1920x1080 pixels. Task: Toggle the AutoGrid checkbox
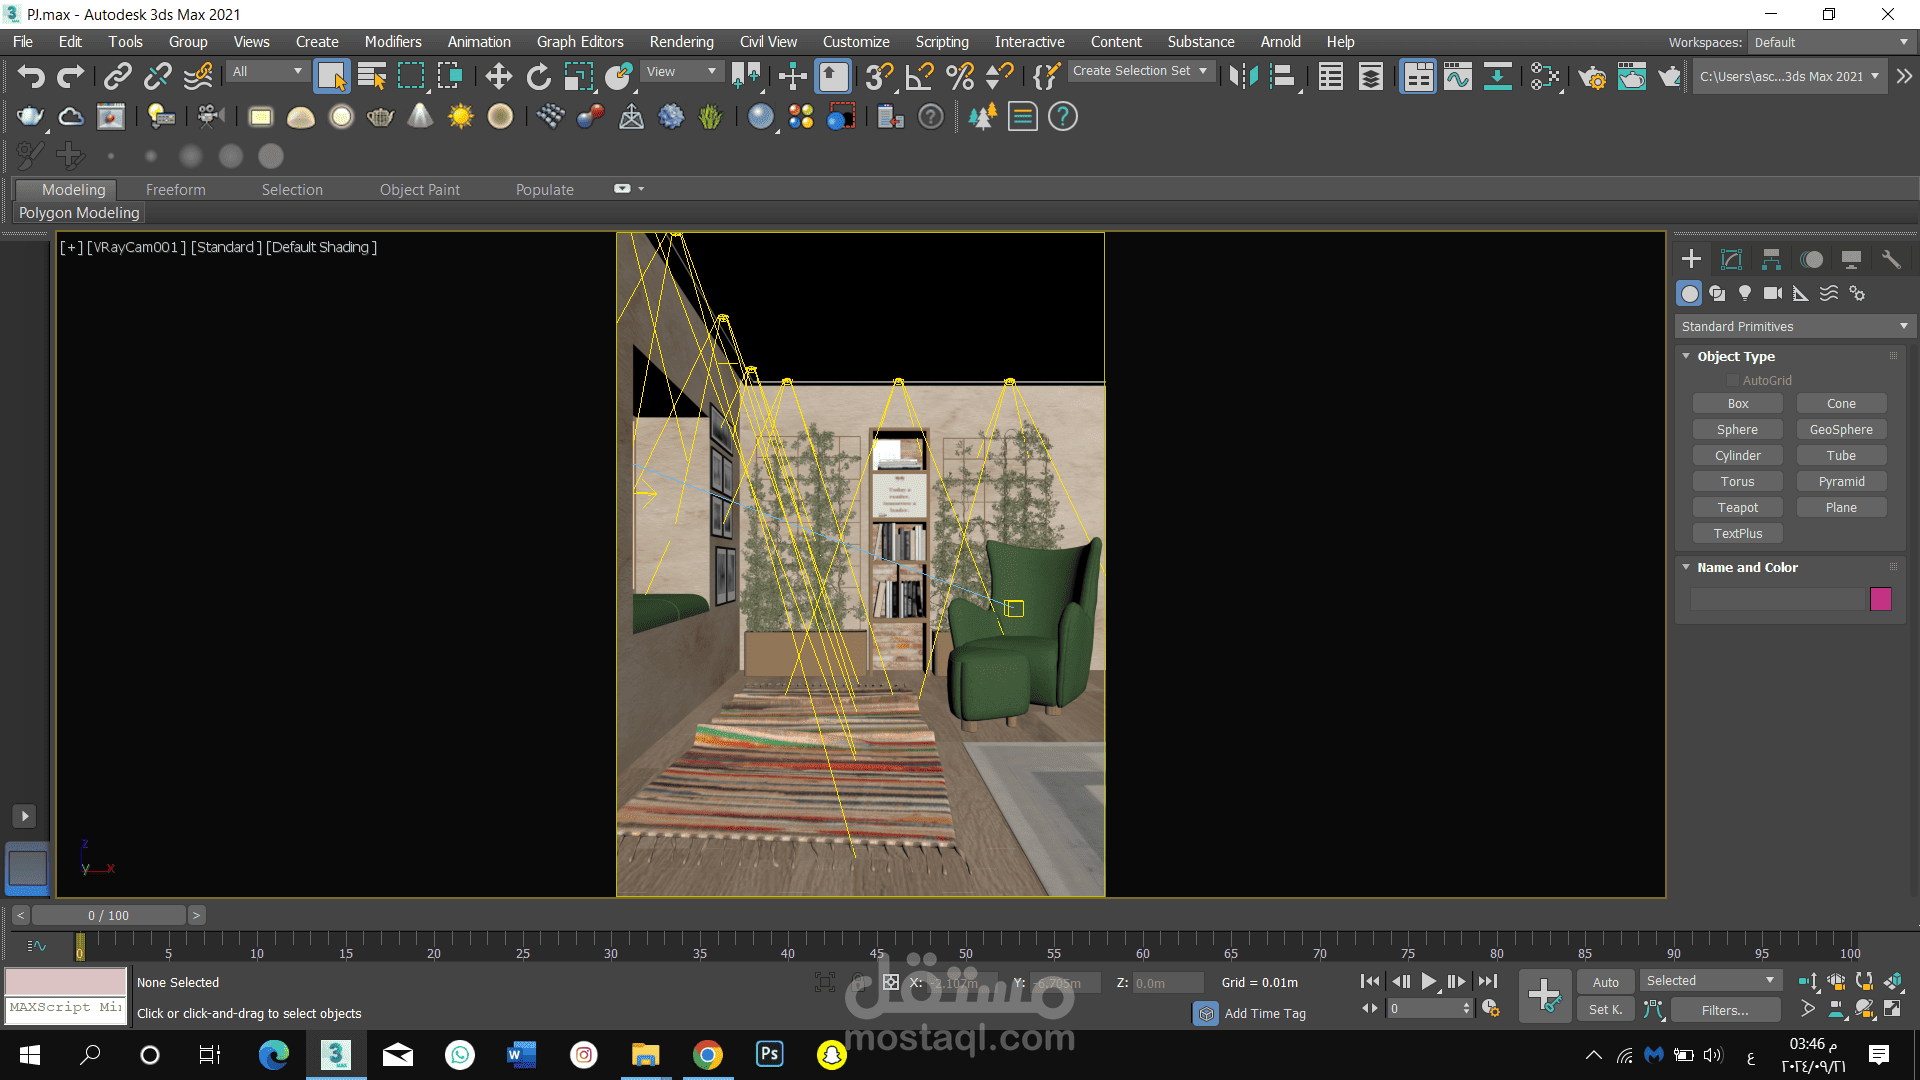(1733, 381)
